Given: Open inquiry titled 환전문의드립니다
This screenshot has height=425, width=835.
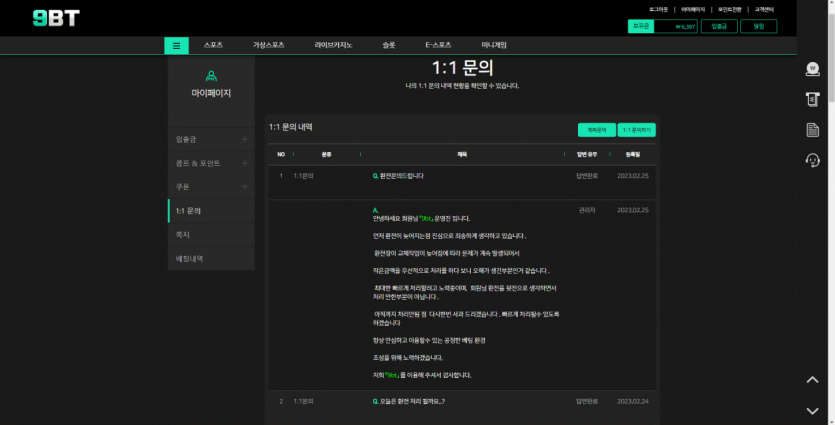Looking at the screenshot, I should [400, 176].
